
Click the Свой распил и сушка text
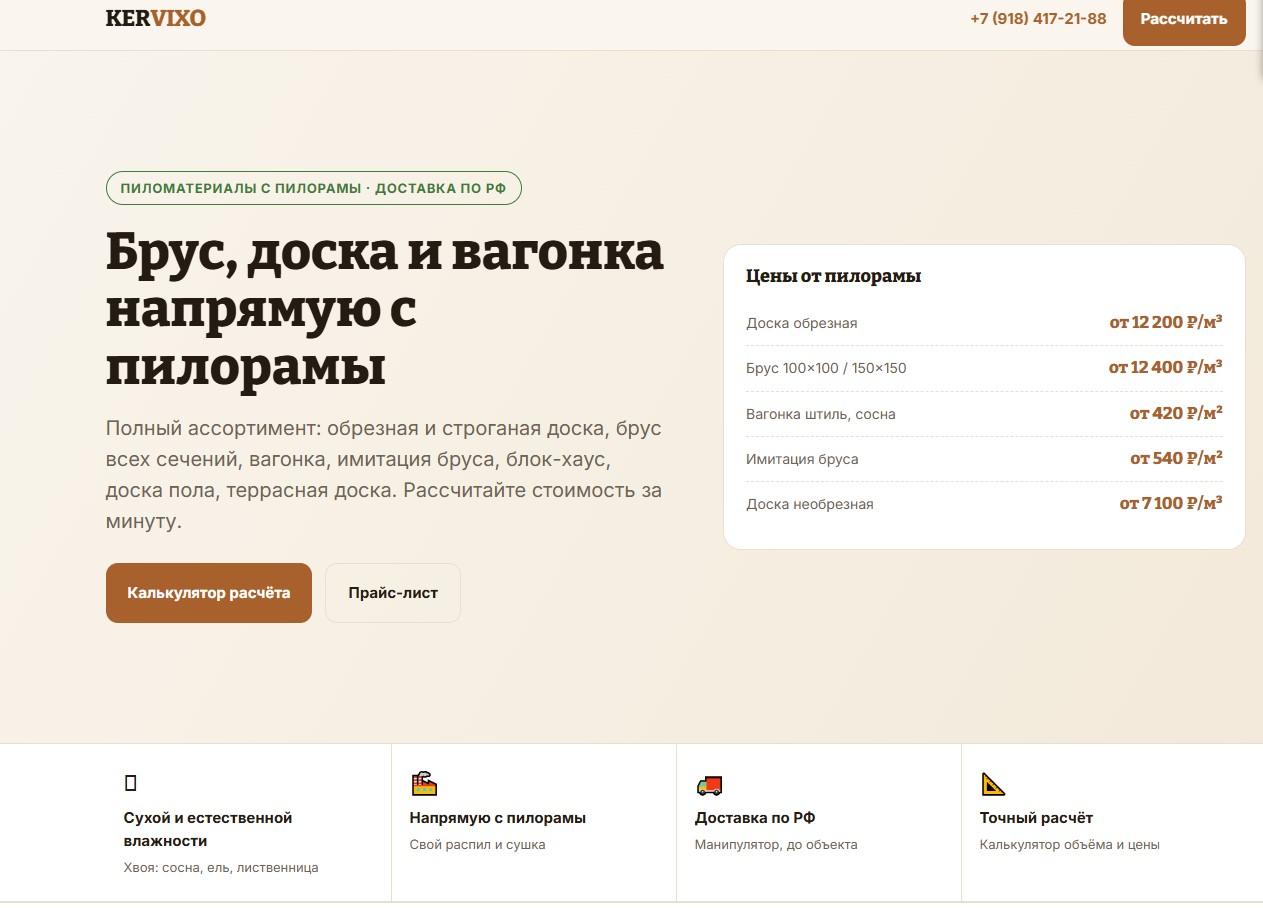pyautogui.click(x=478, y=845)
